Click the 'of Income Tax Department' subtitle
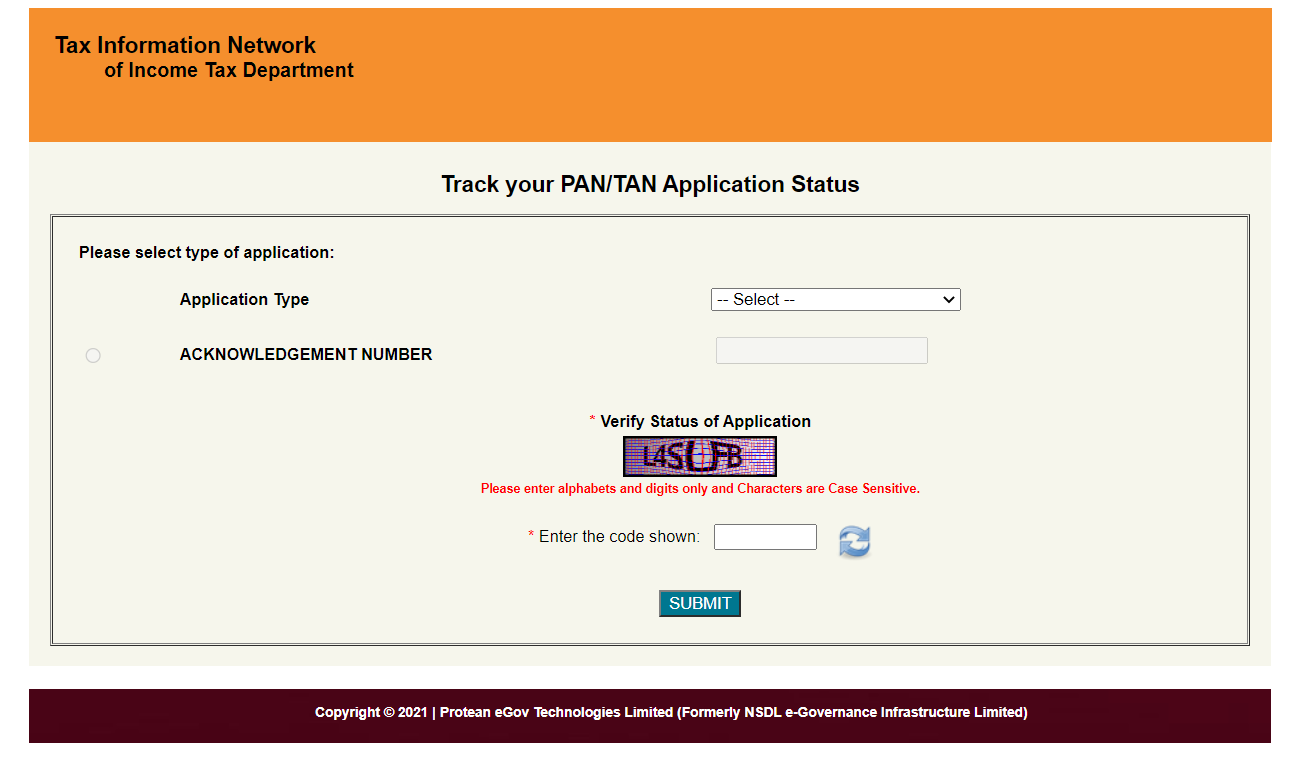The image size is (1290, 771). point(229,70)
